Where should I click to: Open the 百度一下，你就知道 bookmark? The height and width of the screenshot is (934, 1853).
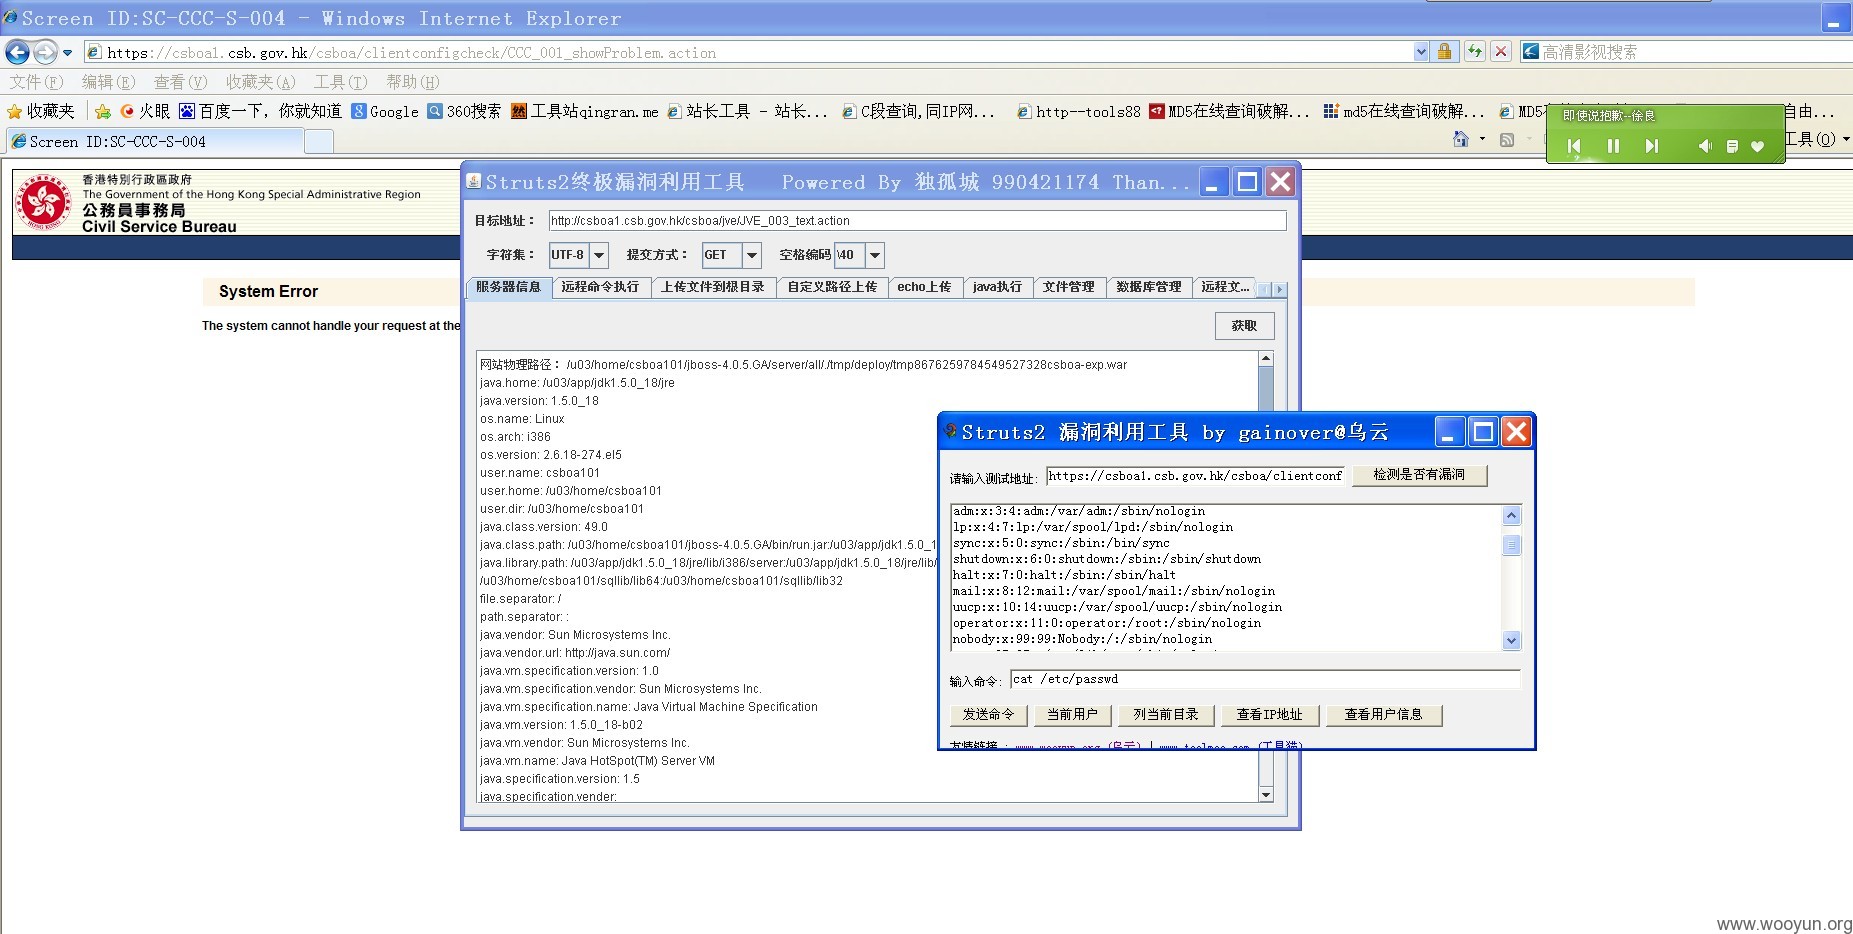pos(260,111)
